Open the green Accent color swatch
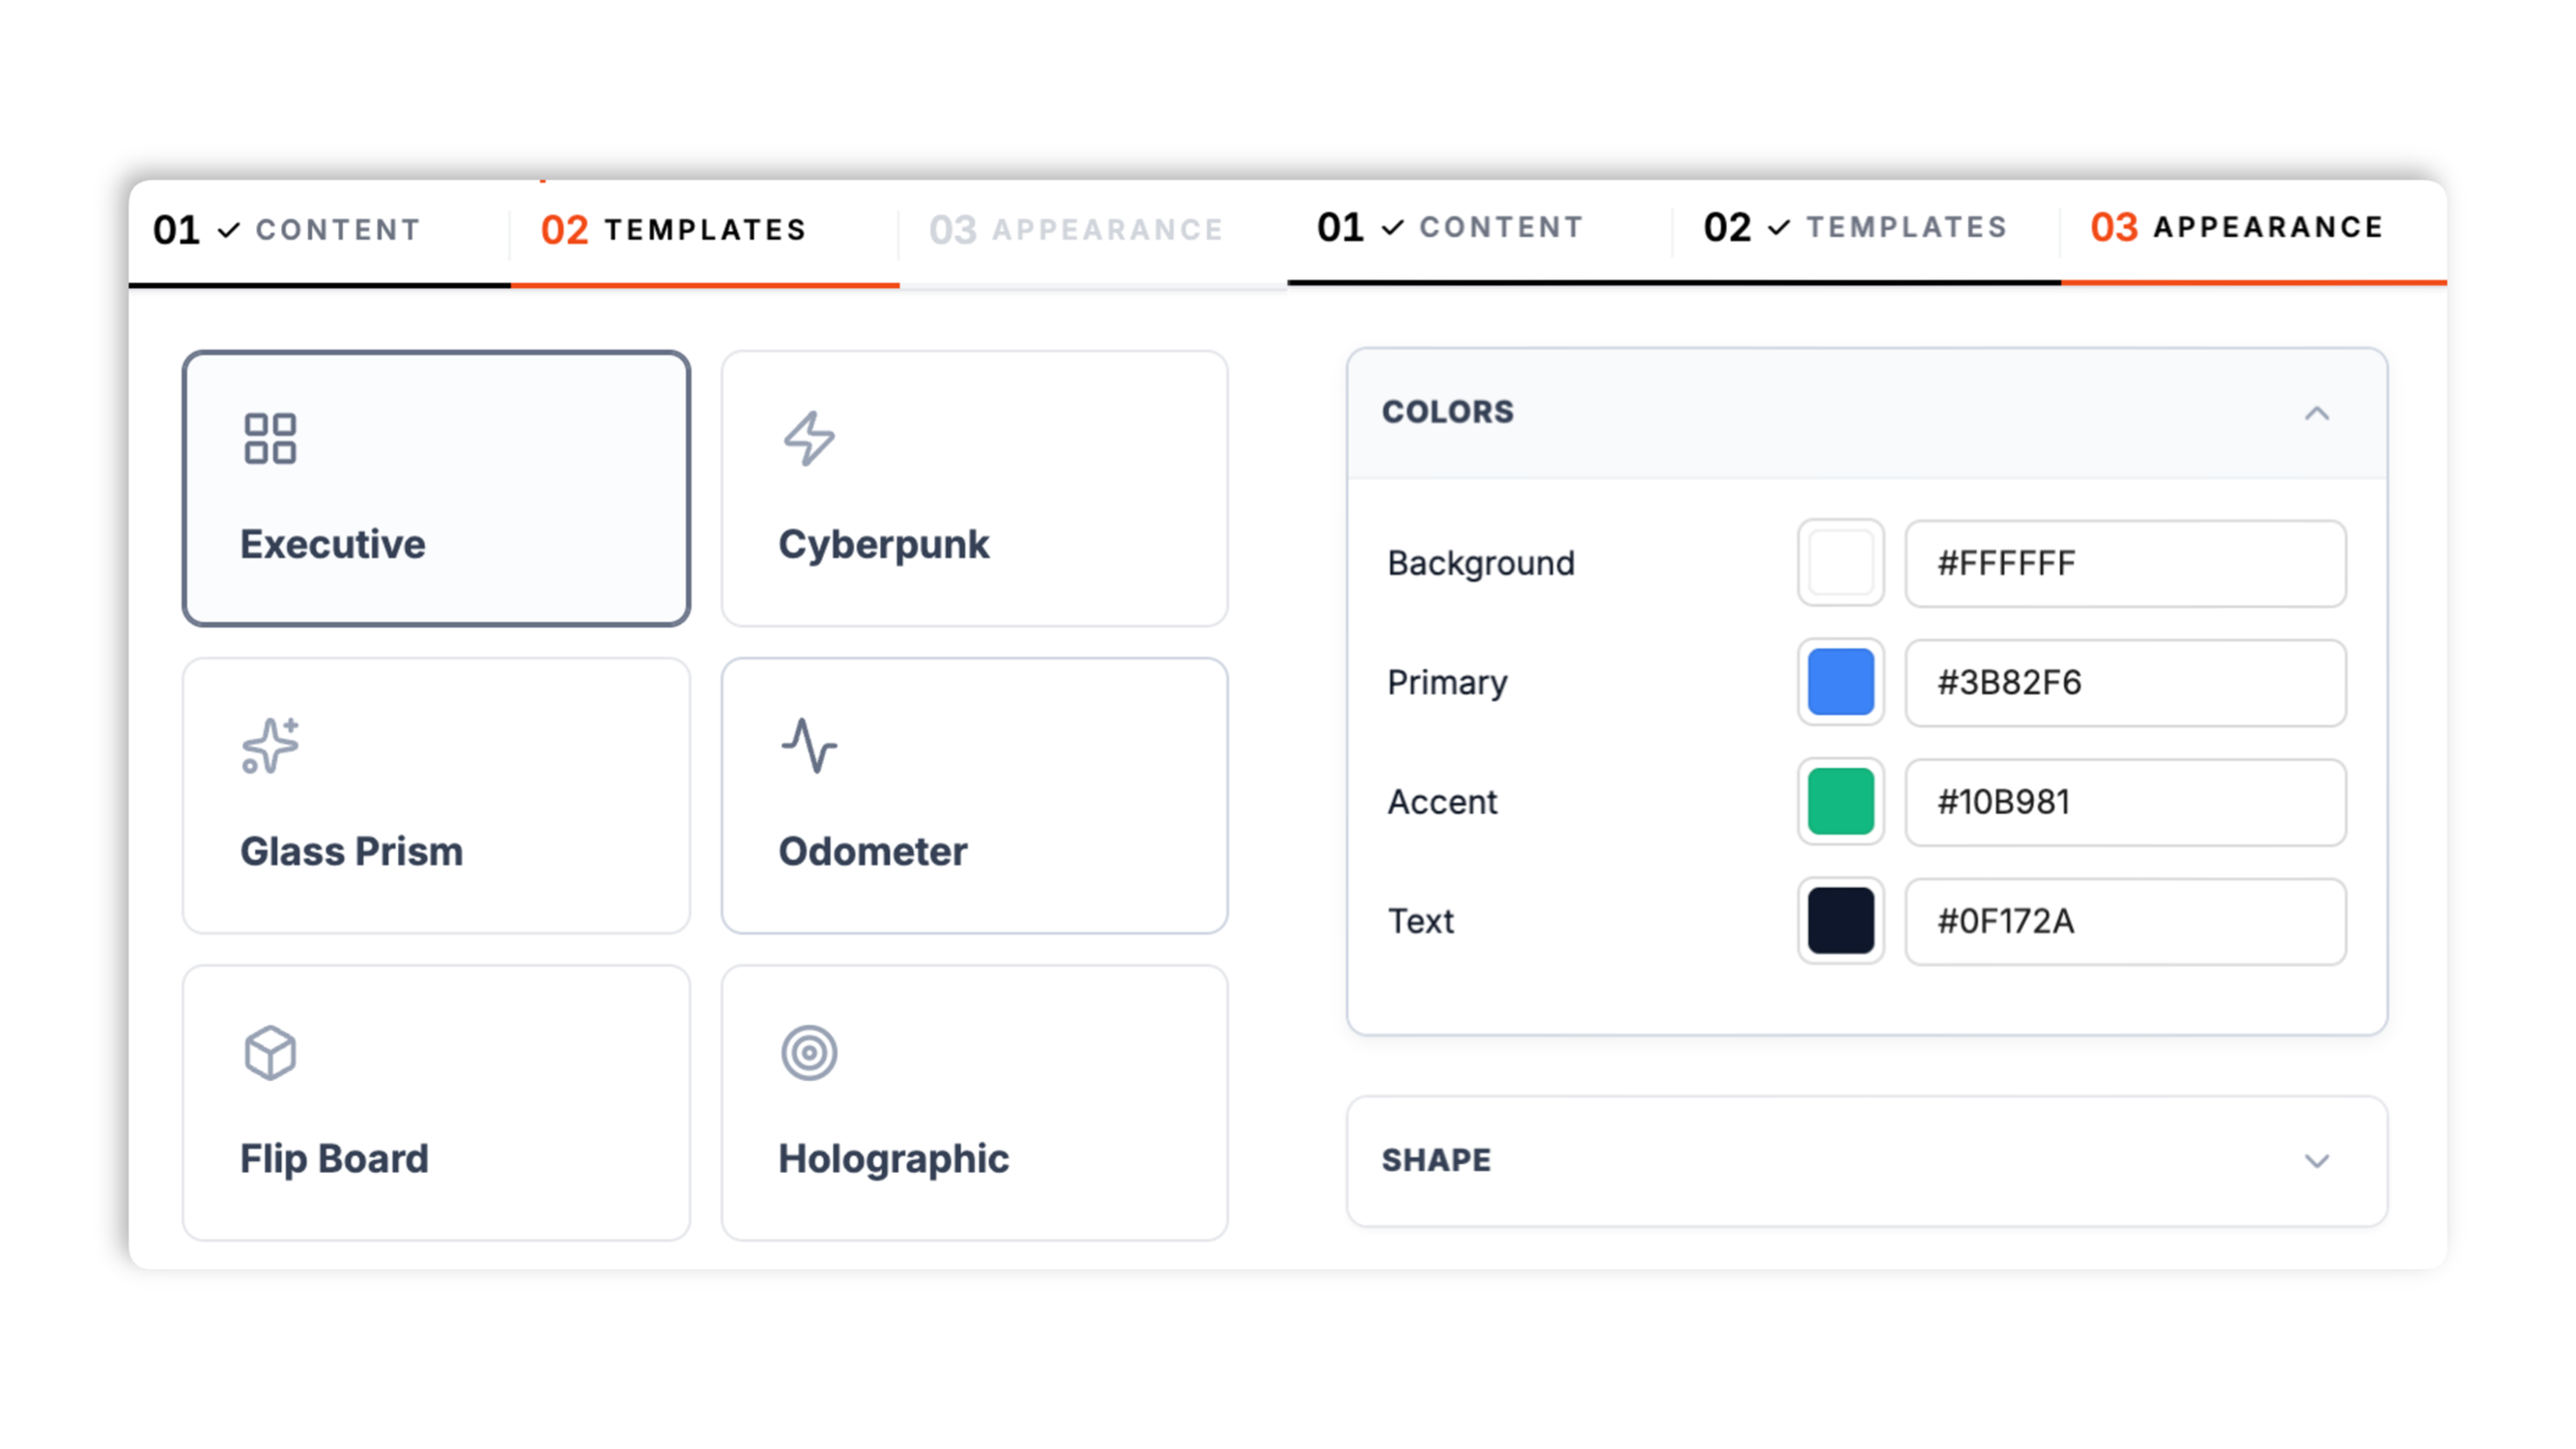The height and width of the screenshot is (1449, 2576). click(1841, 802)
